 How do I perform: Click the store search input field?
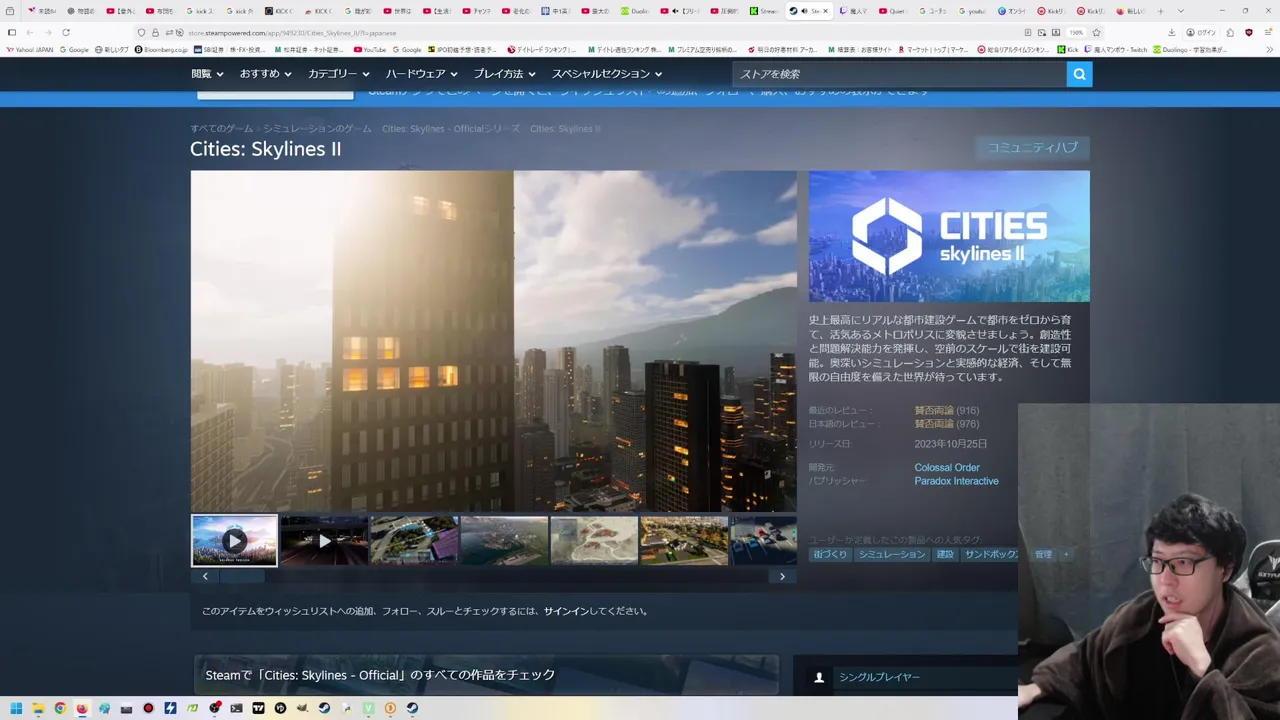click(899, 74)
